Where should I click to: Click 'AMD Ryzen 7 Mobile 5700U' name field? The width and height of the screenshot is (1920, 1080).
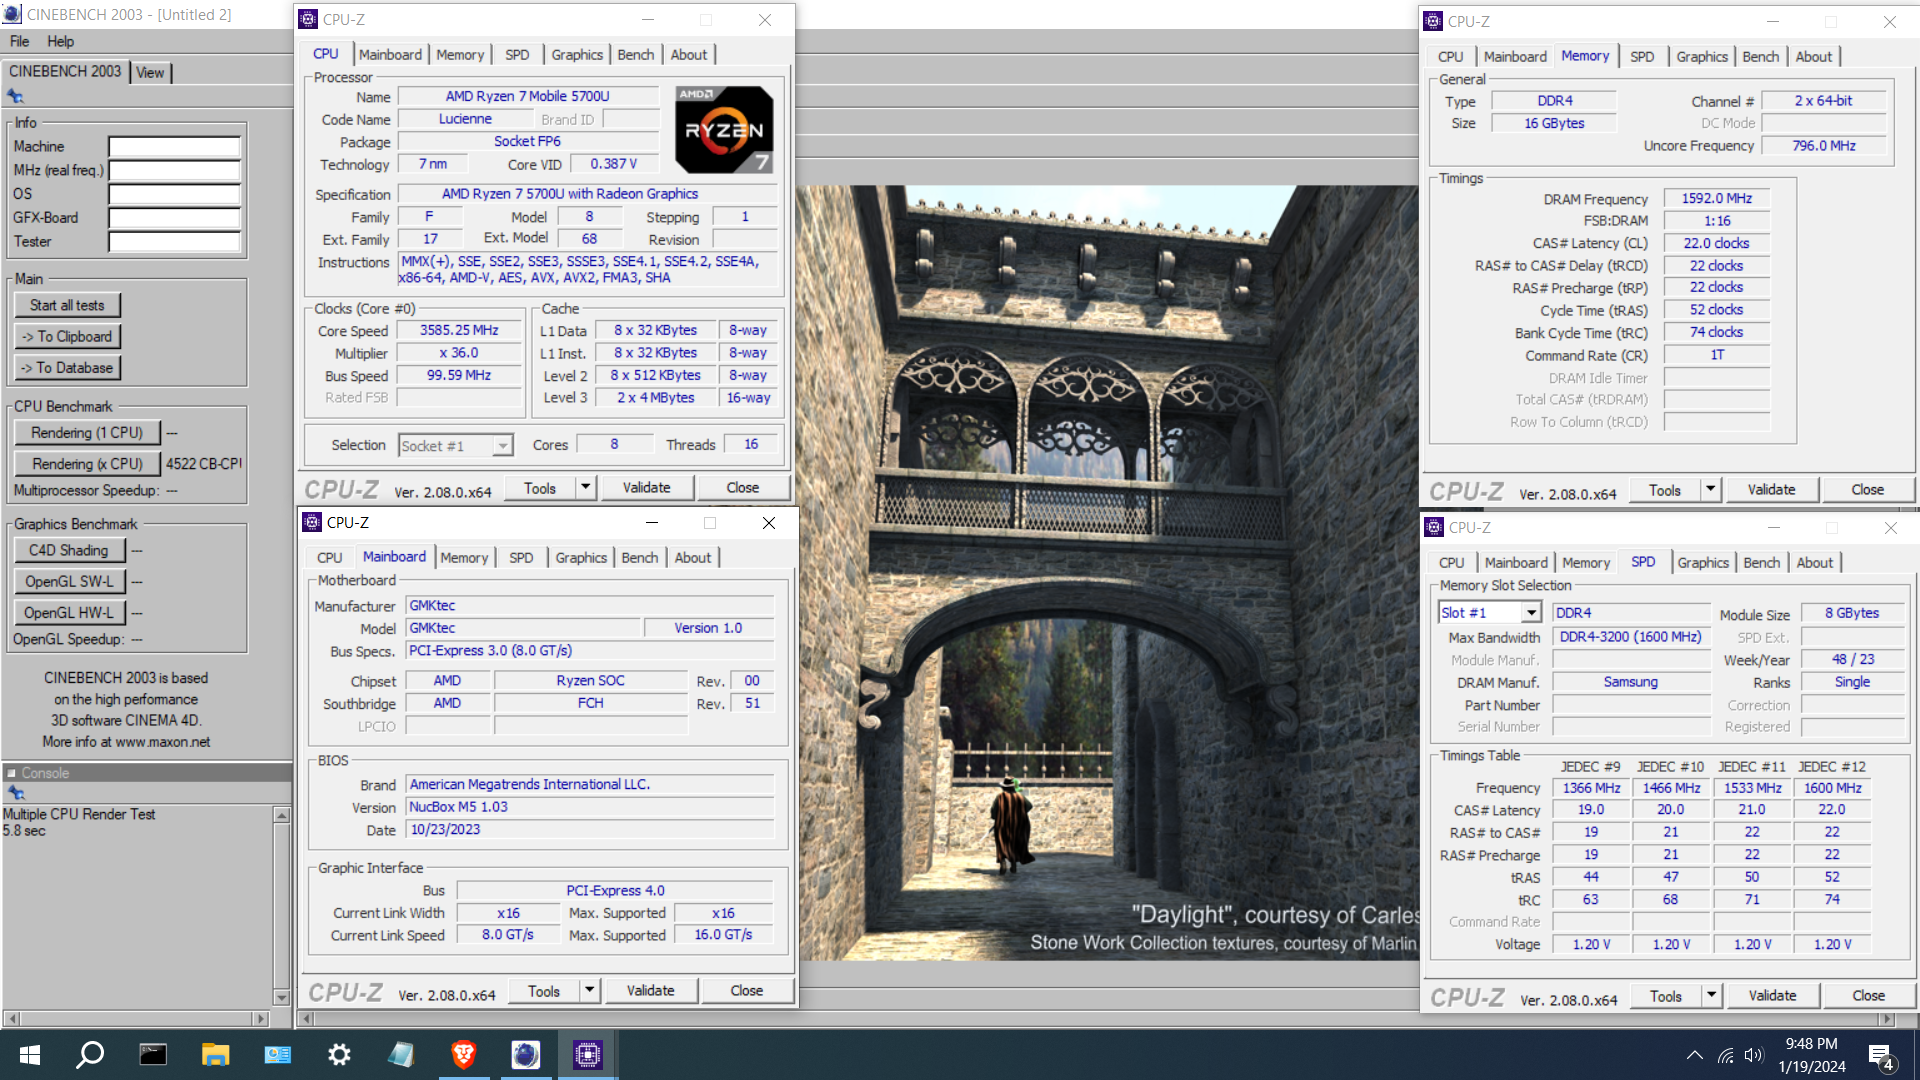coord(528,96)
